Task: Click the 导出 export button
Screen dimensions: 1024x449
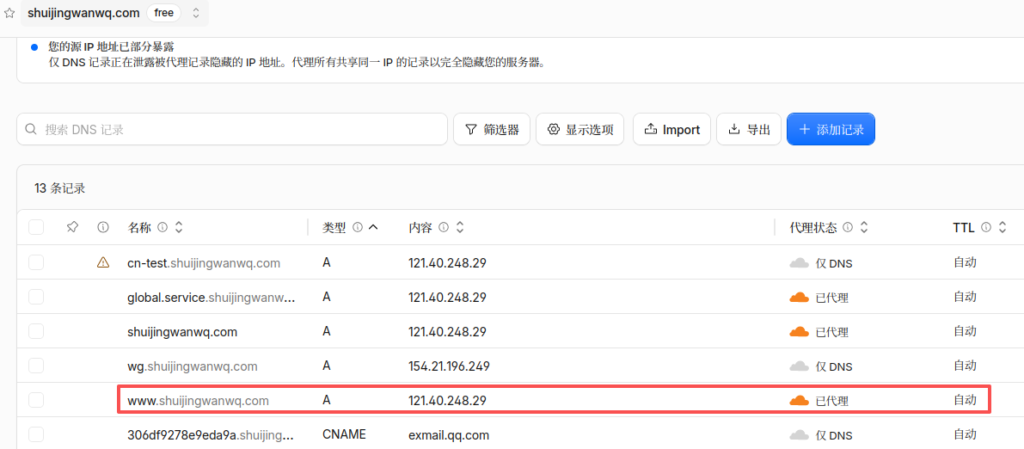Action: coord(749,129)
